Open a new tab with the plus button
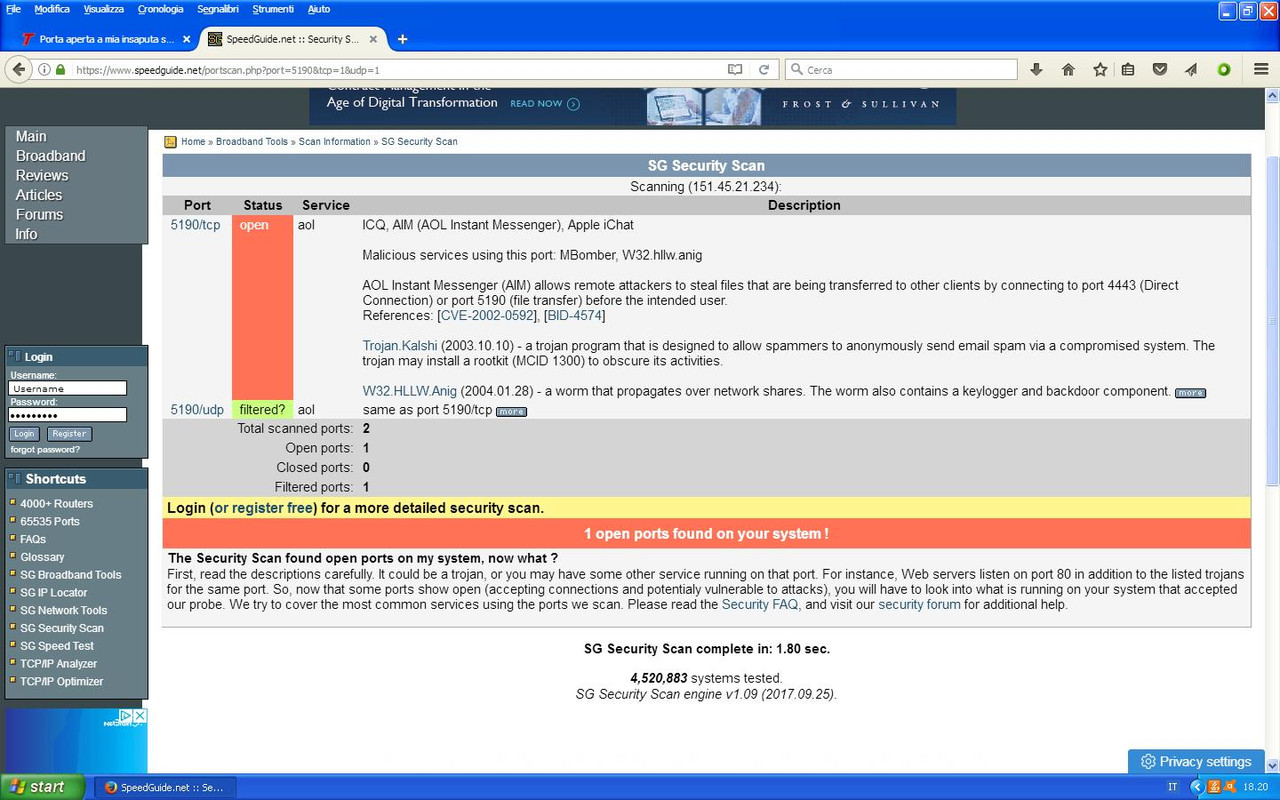Screen dimensions: 1280x800 (x=402, y=39)
